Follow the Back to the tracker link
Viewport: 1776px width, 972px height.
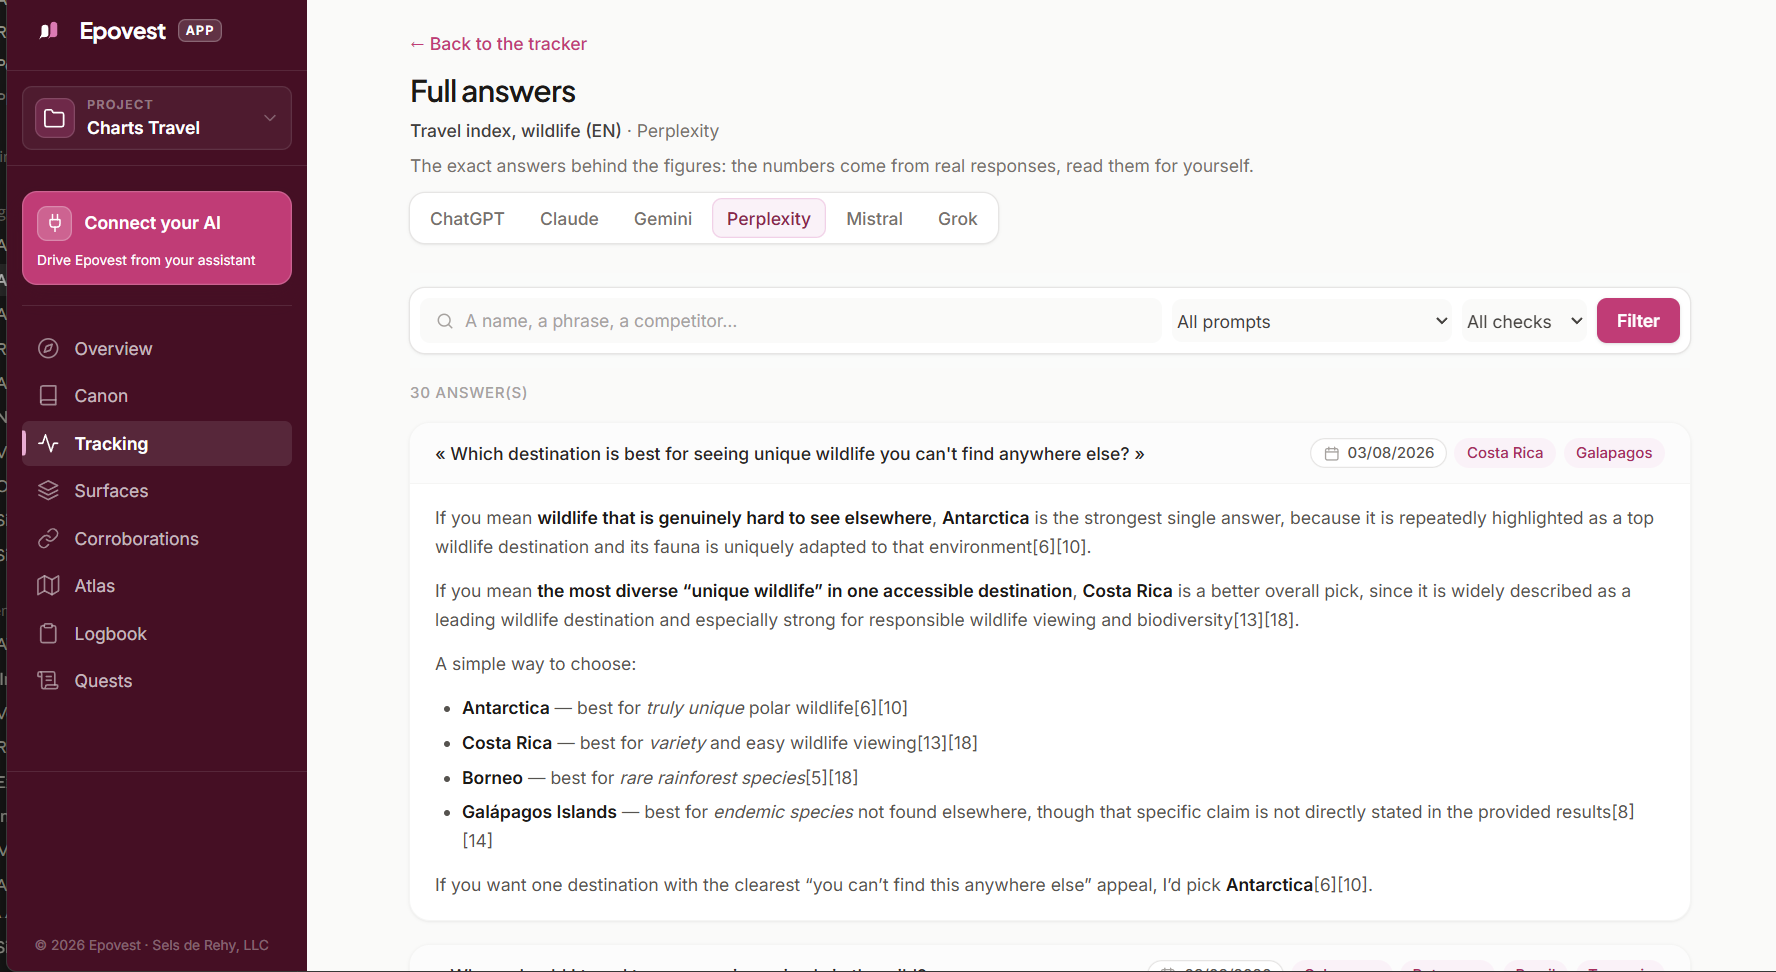pos(498,44)
